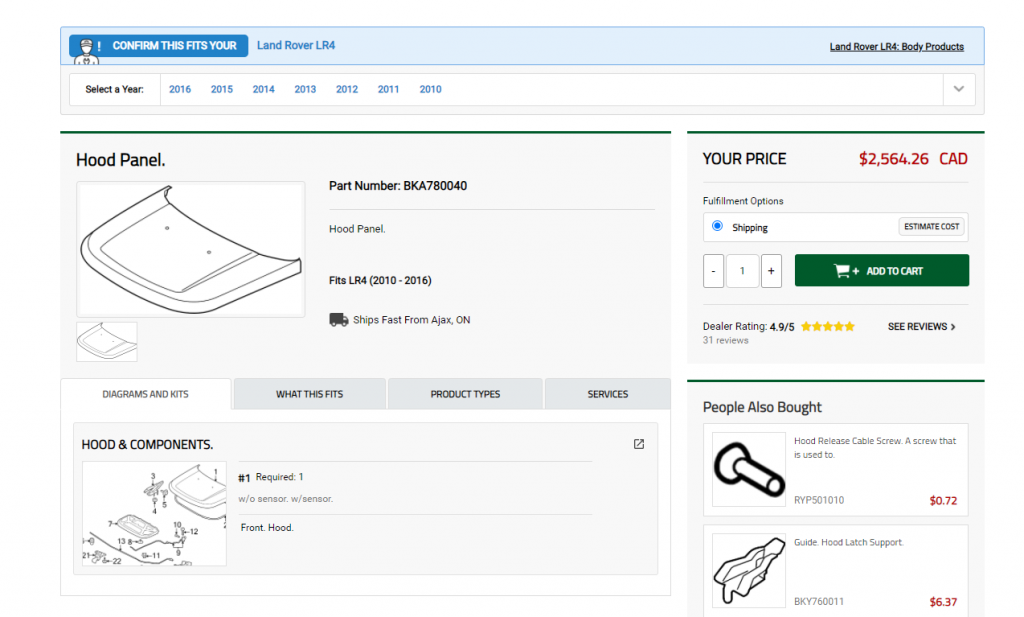This screenshot has height=617, width=1024.
Task: Select year 2014
Action: (x=263, y=89)
